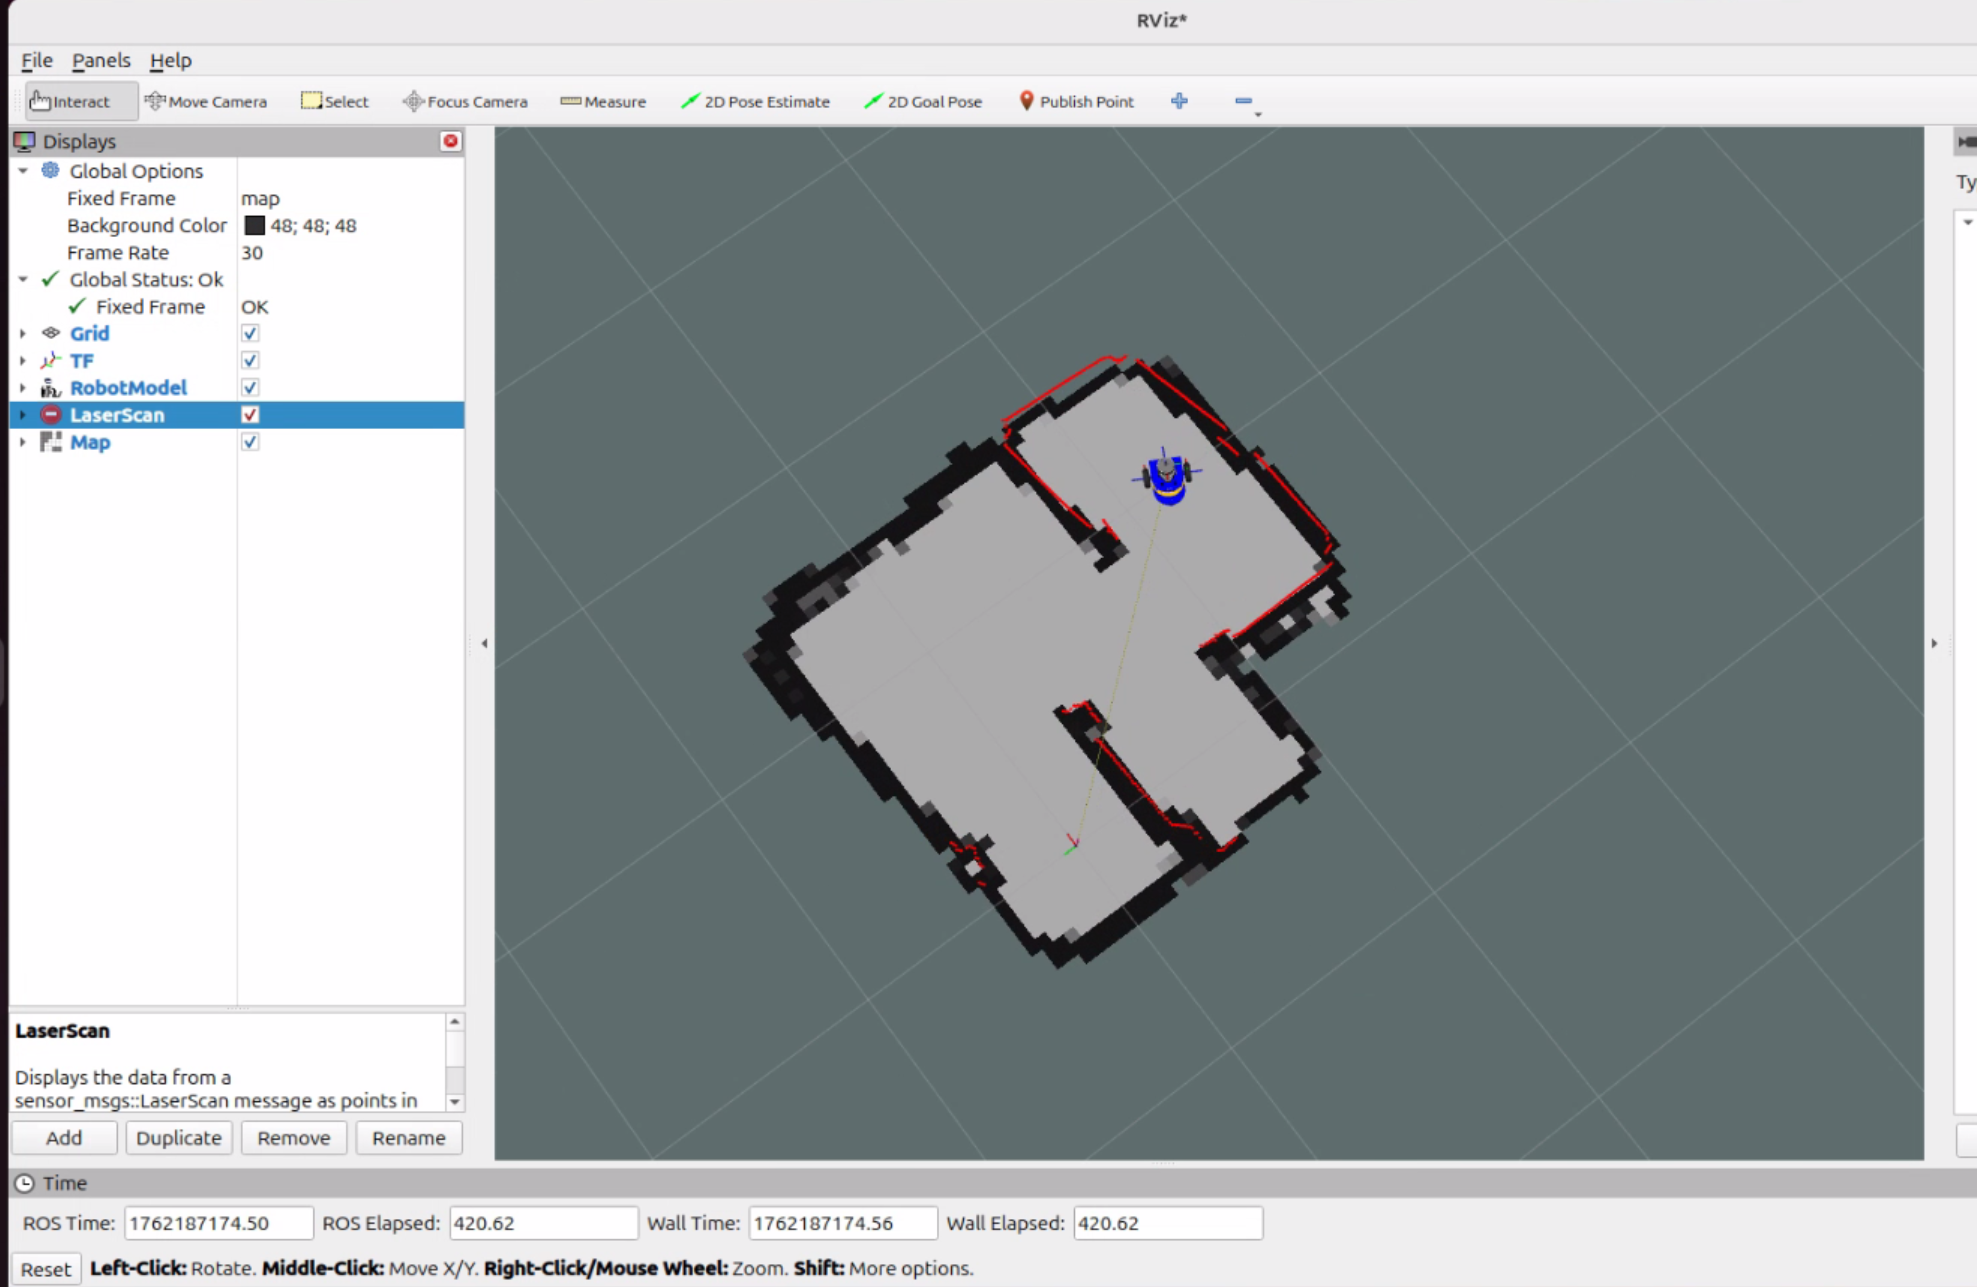Viewport: 1977px width, 1287px height.
Task: Click the Select tool in toolbar
Action: 335,101
